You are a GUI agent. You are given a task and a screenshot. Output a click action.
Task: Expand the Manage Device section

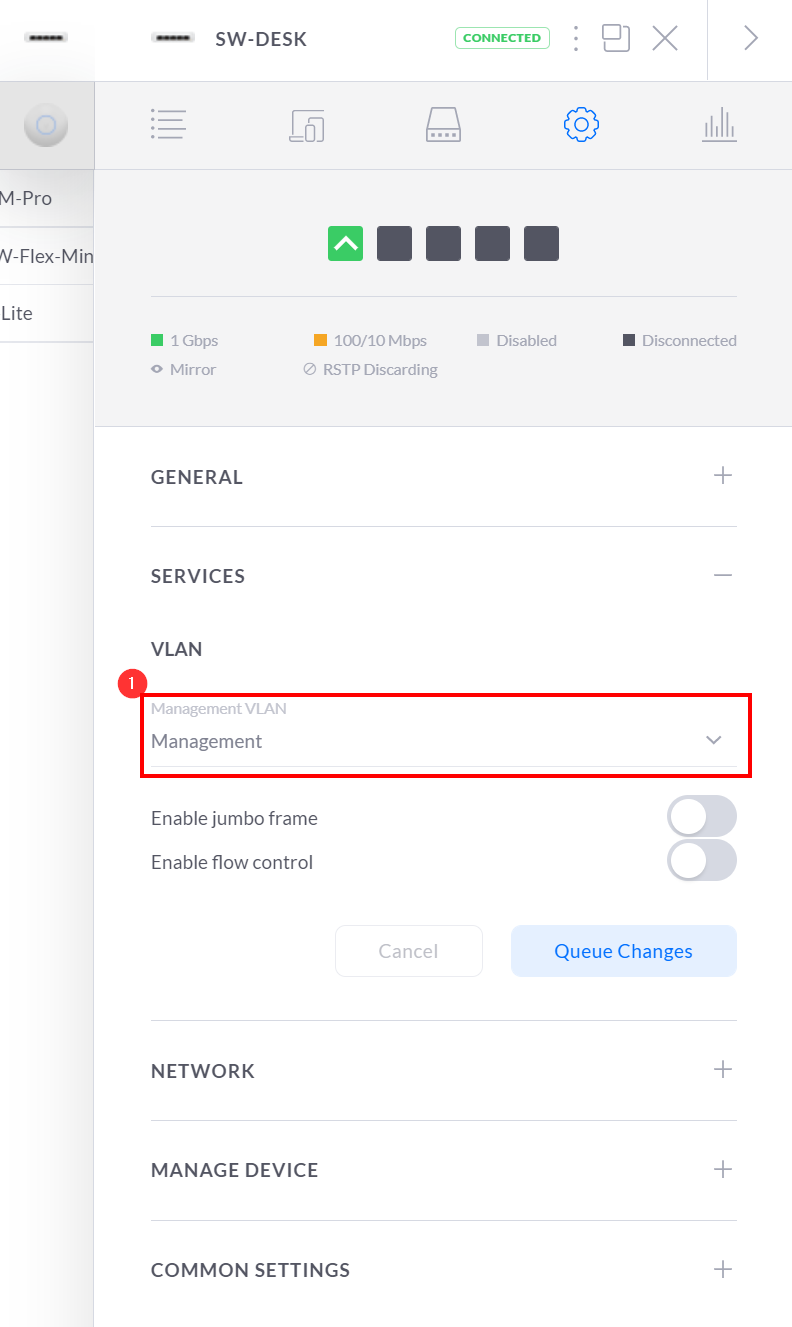[723, 1169]
